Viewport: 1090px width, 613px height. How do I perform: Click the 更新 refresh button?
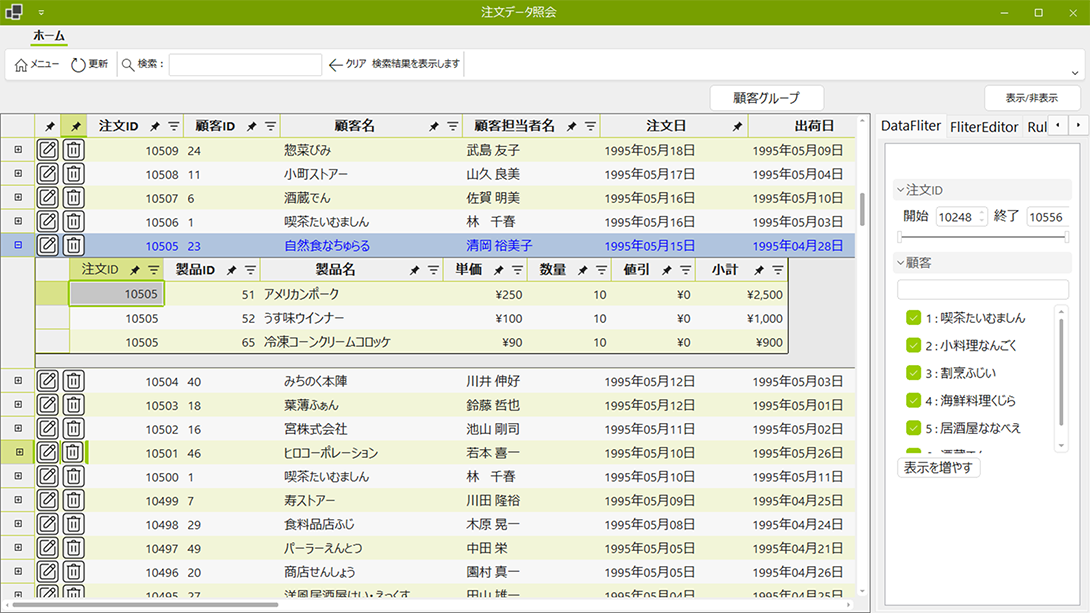point(90,64)
